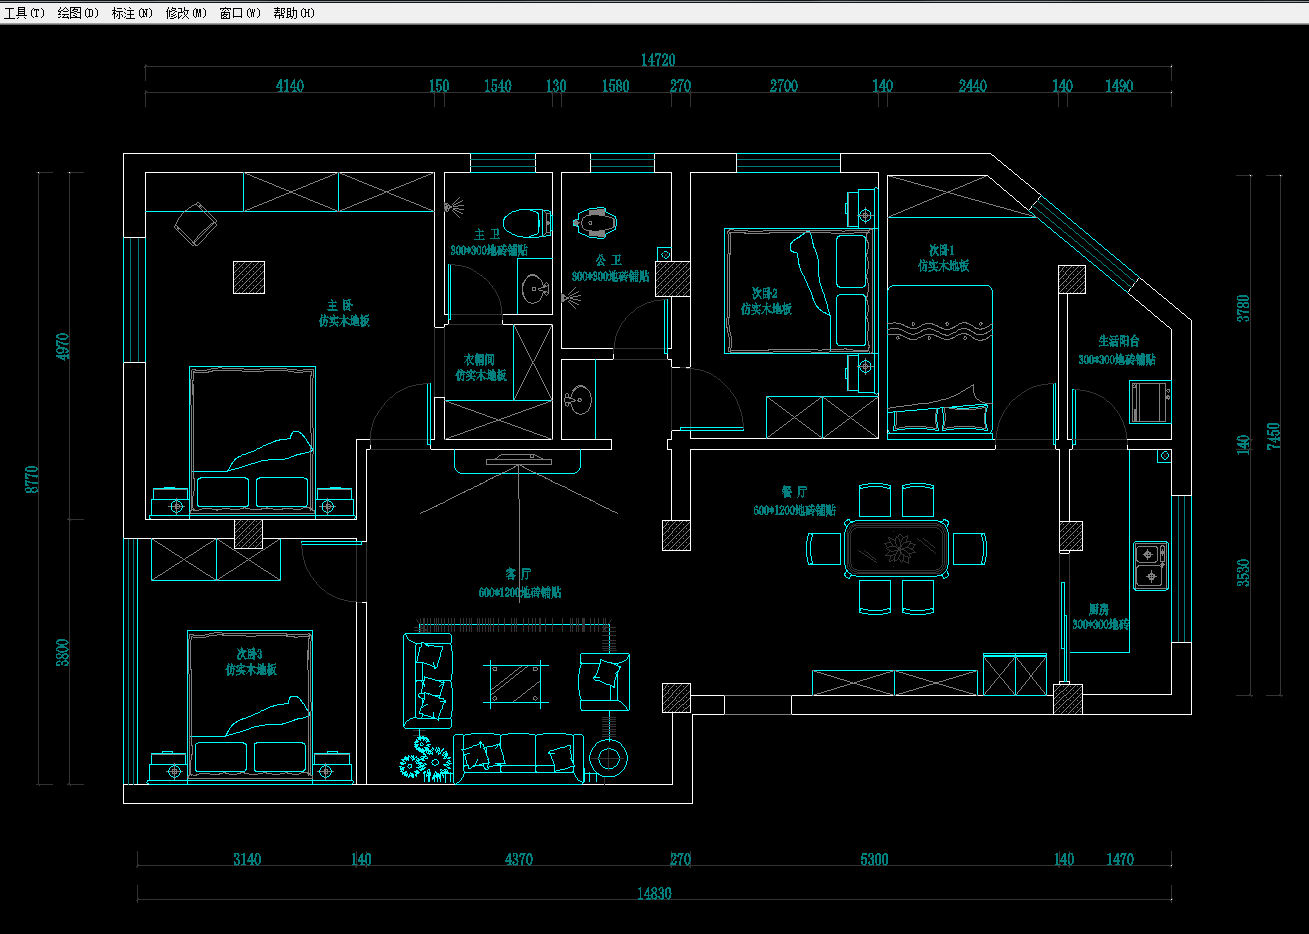Pick the washing machine in 生活阳台
Viewport: 1309px width, 934px height.
click(x=1151, y=402)
